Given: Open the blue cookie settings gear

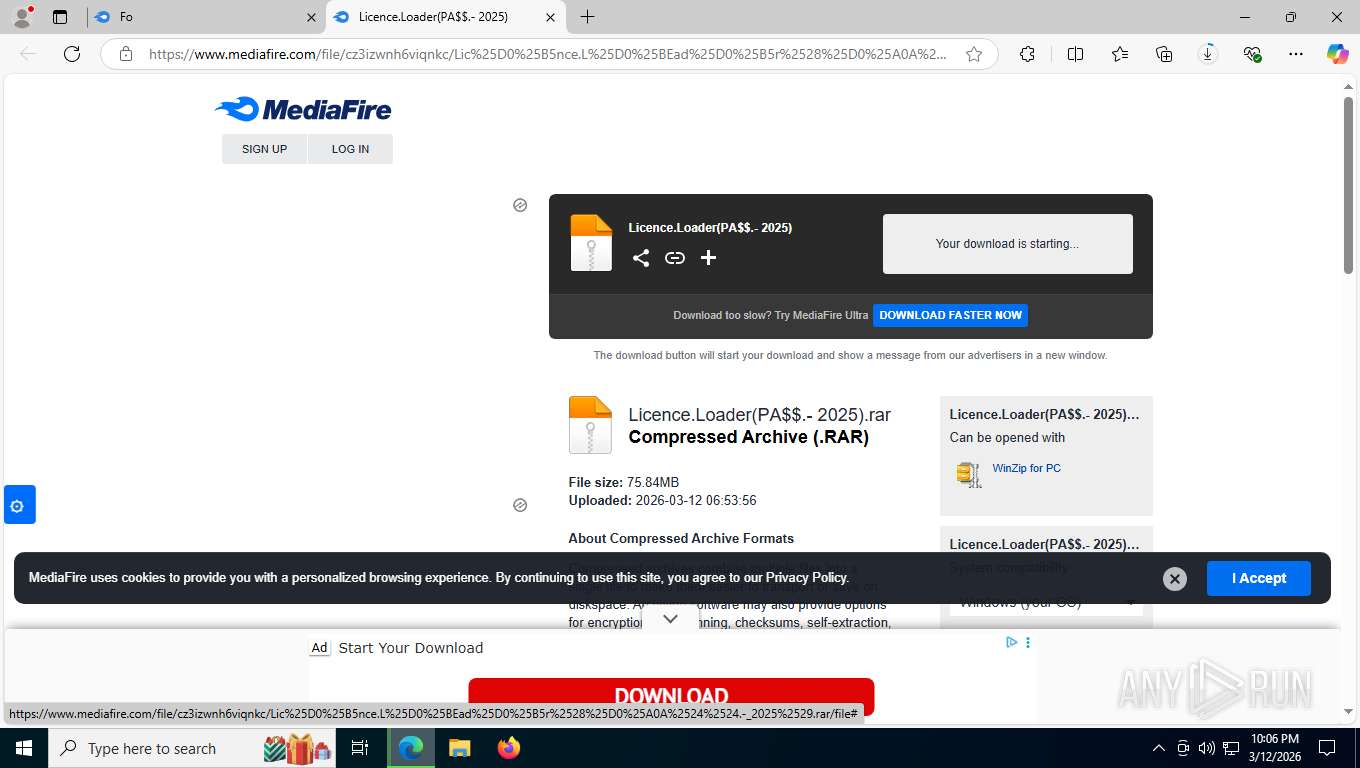Looking at the screenshot, I should (x=19, y=505).
